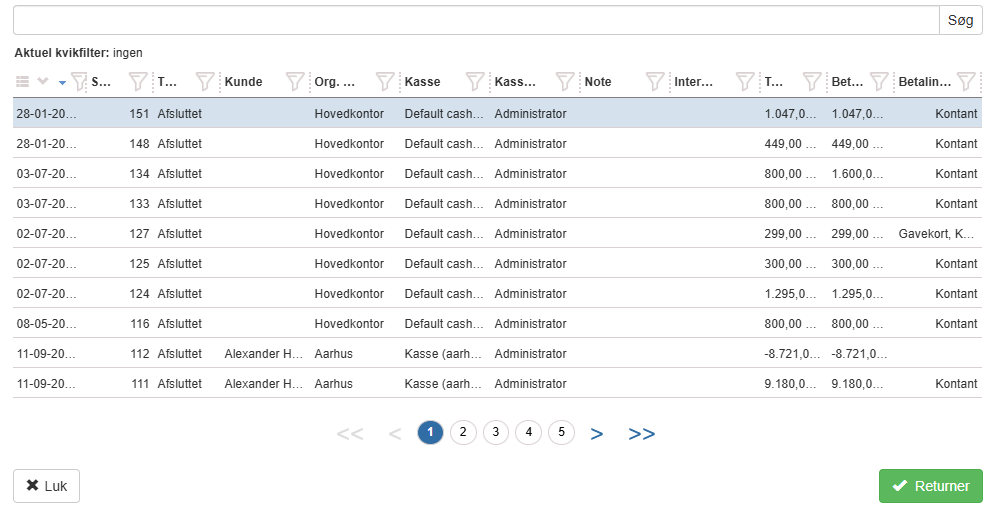Select the row with number 151
The image size is (994, 509).
pos(498,113)
